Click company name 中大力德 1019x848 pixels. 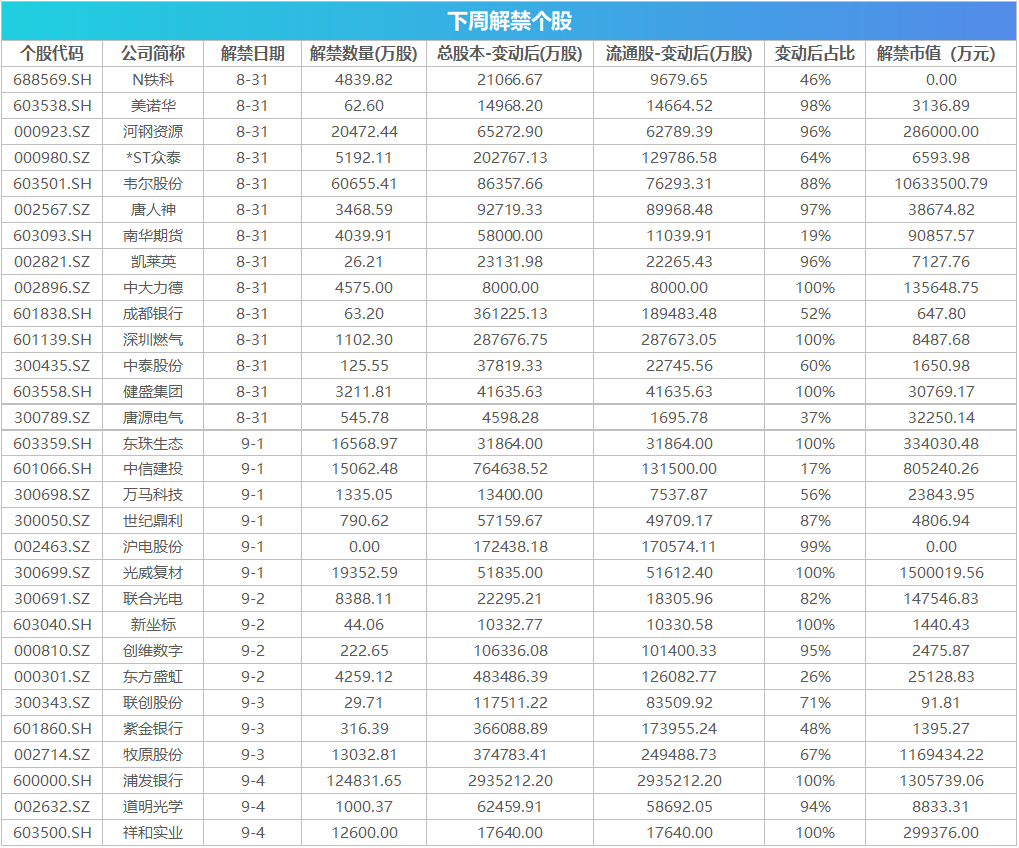153,288
